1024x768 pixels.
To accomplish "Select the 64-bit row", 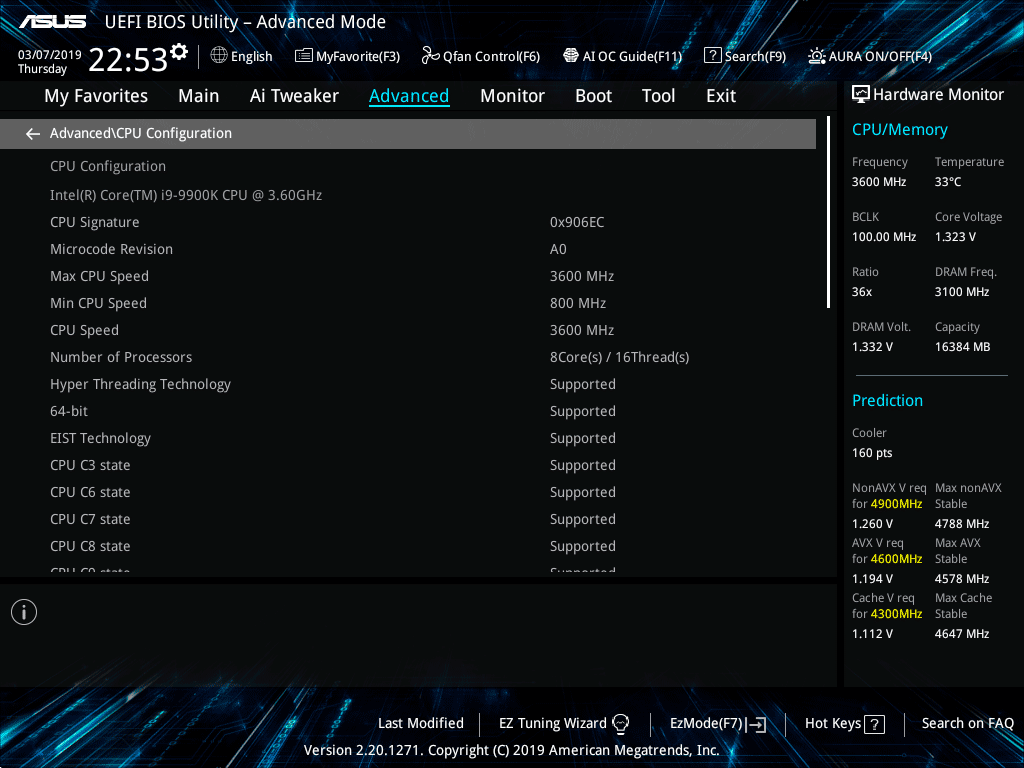I will pyautogui.click(x=408, y=411).
